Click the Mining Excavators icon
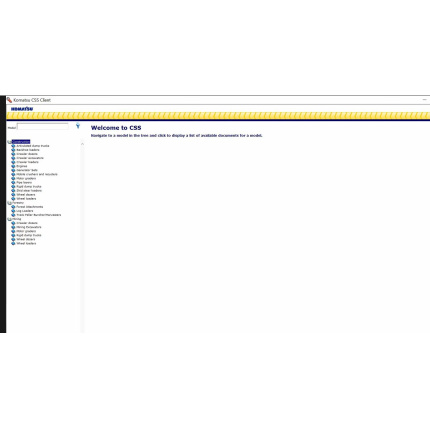This screenshot has height=430, width=430. click(x=13, y=227)
